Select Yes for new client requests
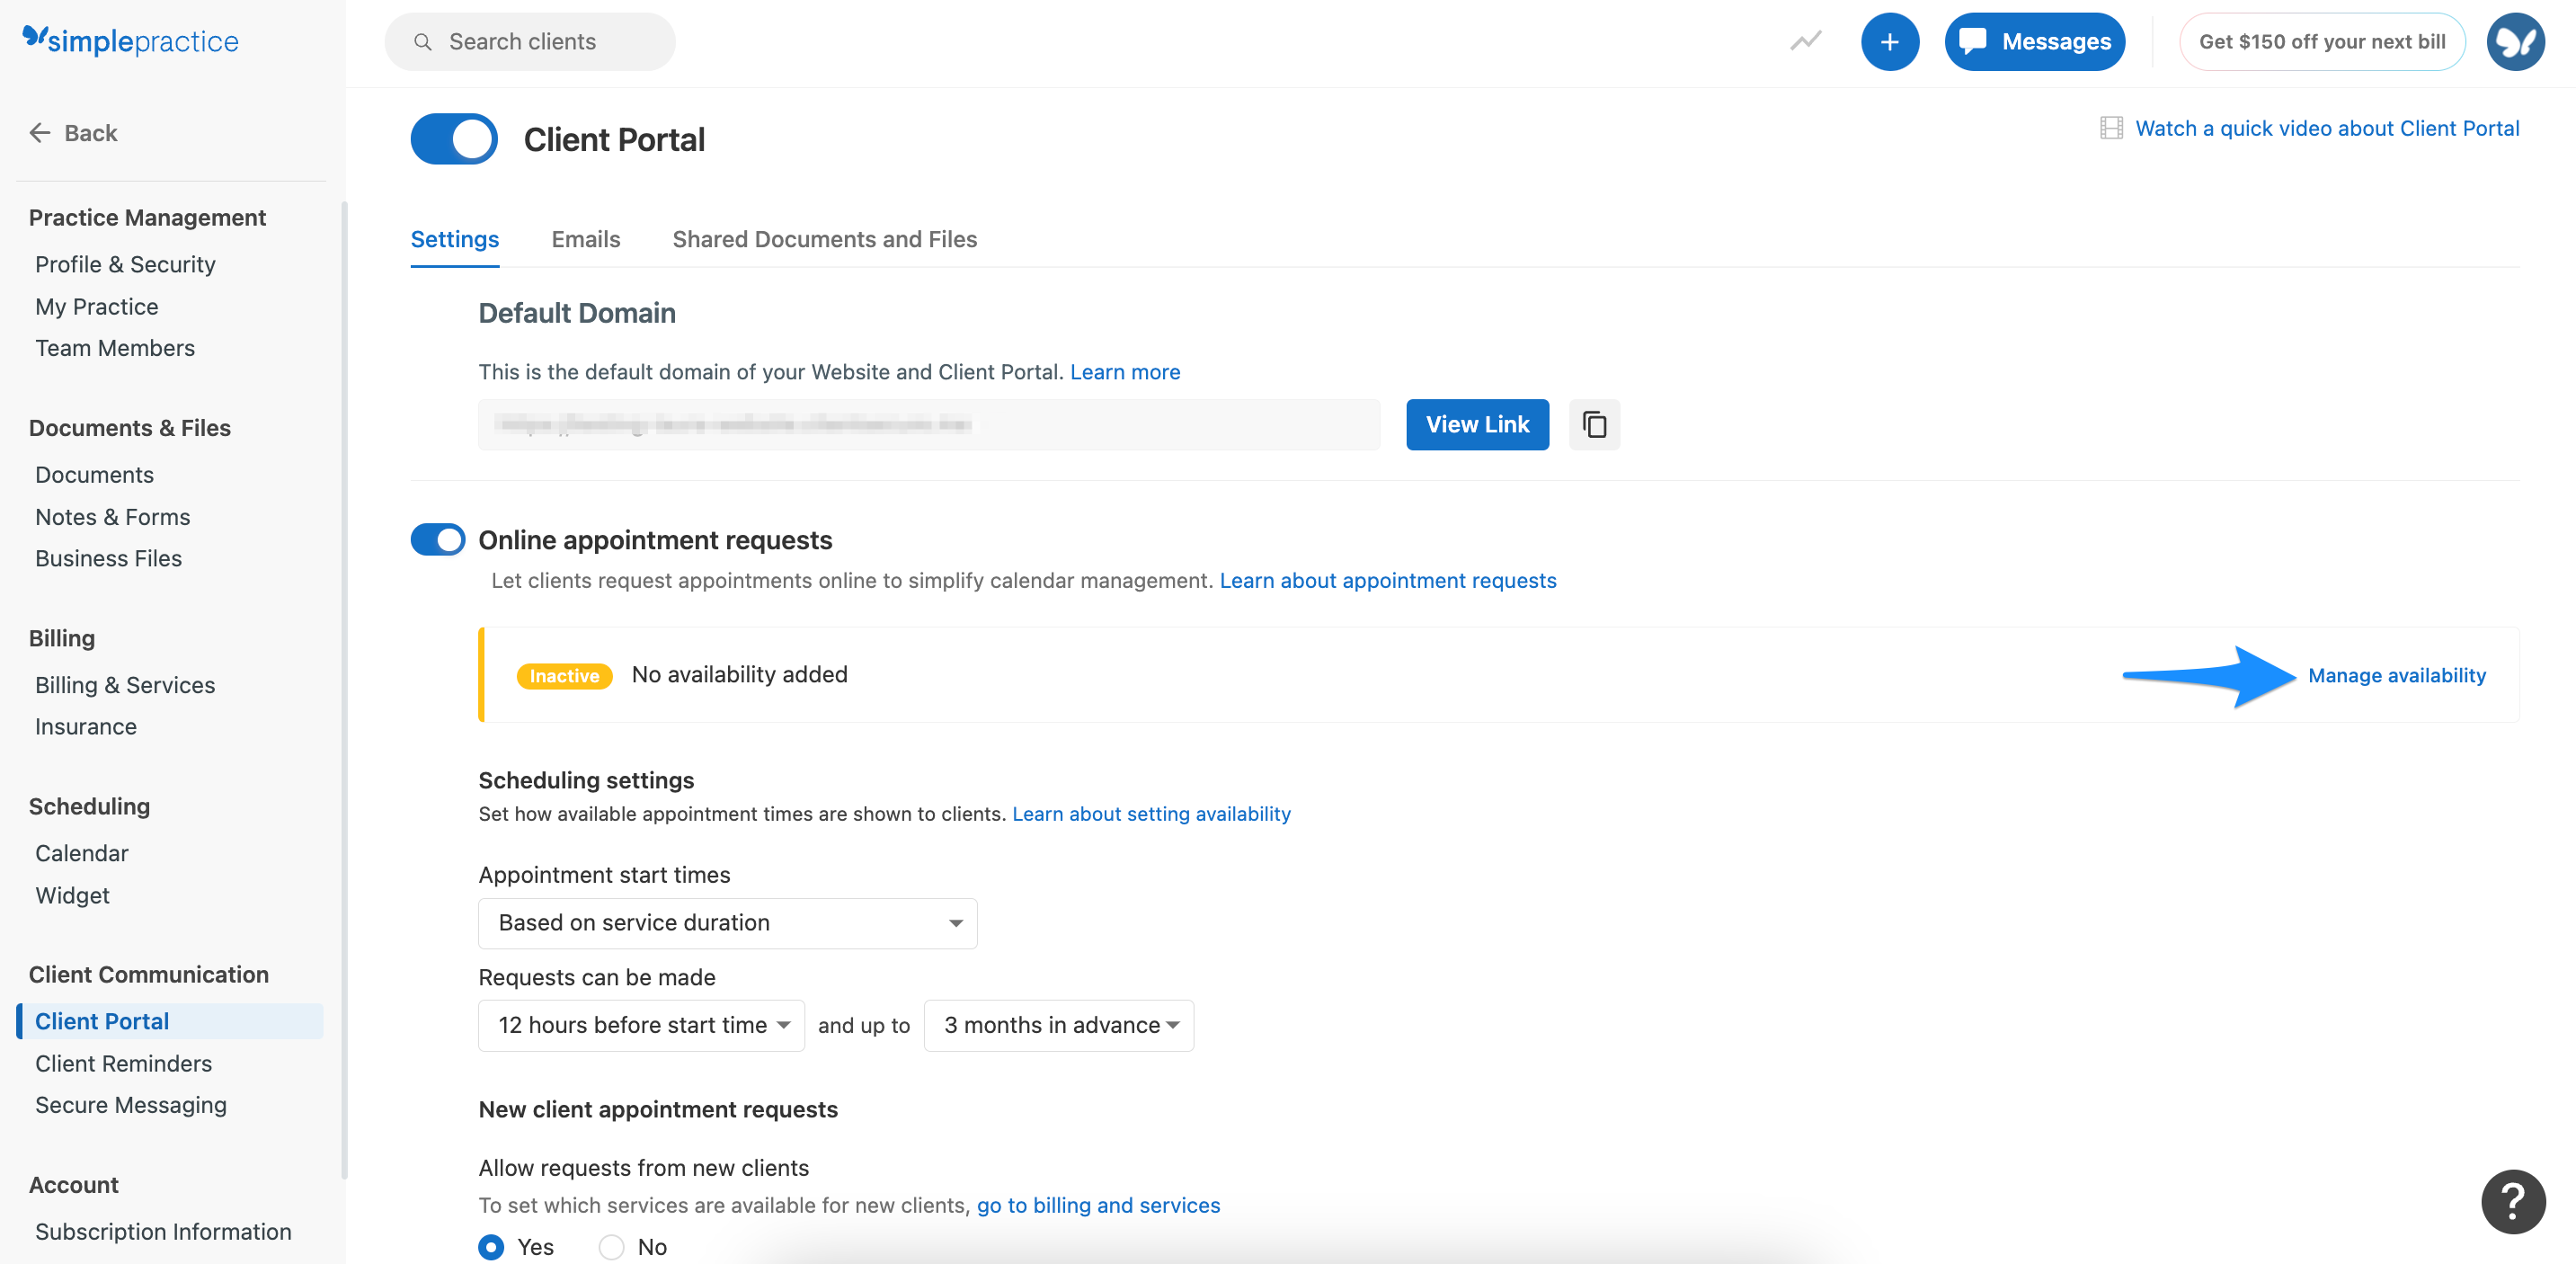 point(491,1247)
